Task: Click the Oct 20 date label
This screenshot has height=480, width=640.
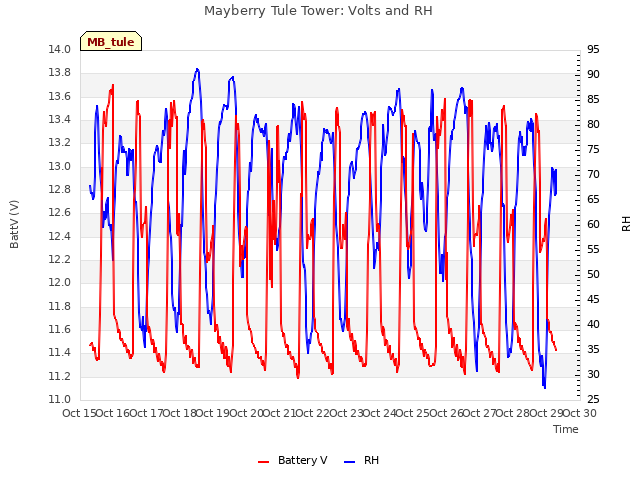Action: [247, 413]
